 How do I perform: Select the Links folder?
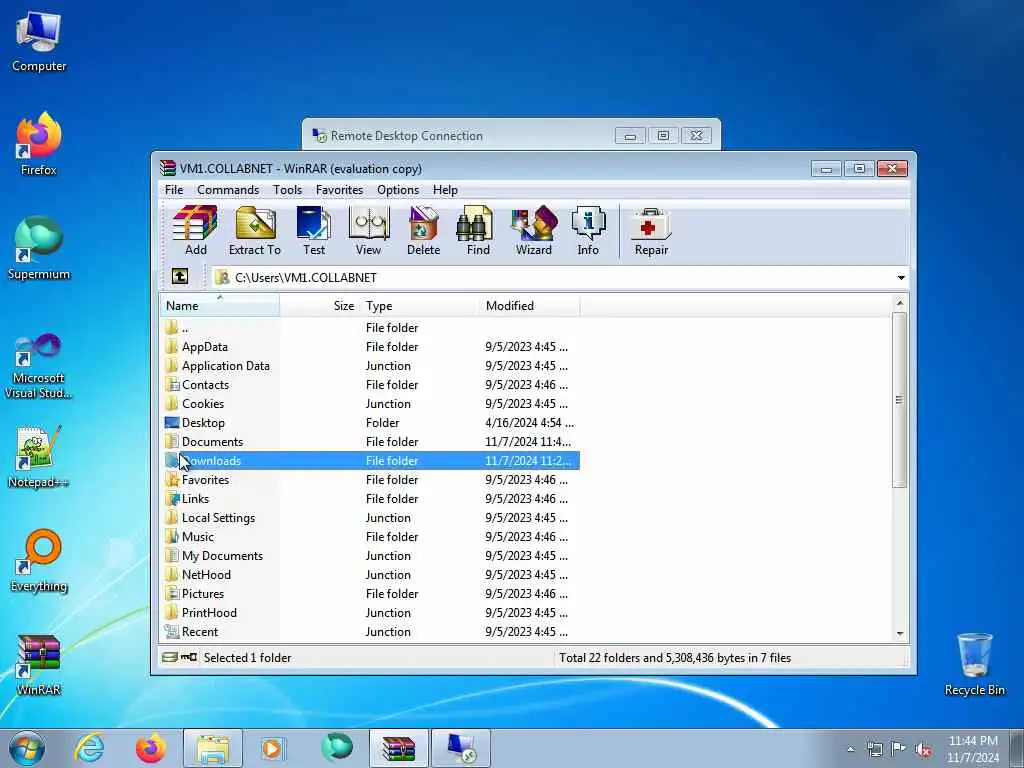[x=370, y=498]
